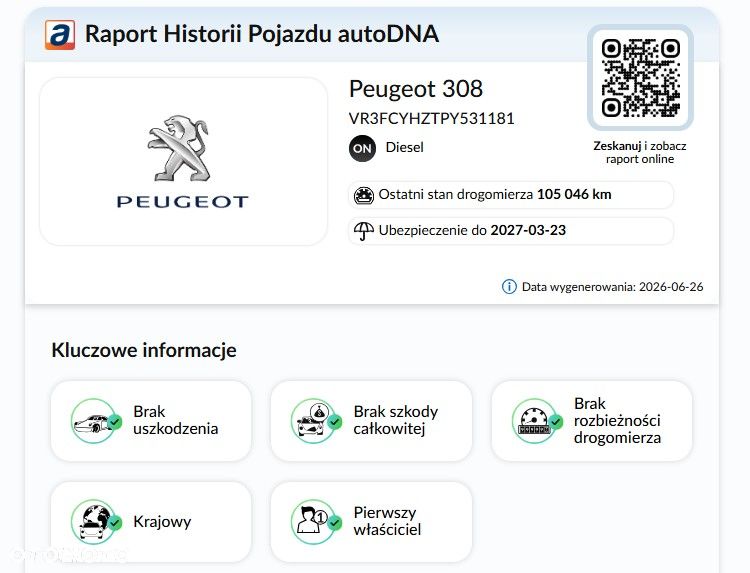Click the Peugeot lion brand logo
The image size is (750, 573).
(183, 161)
